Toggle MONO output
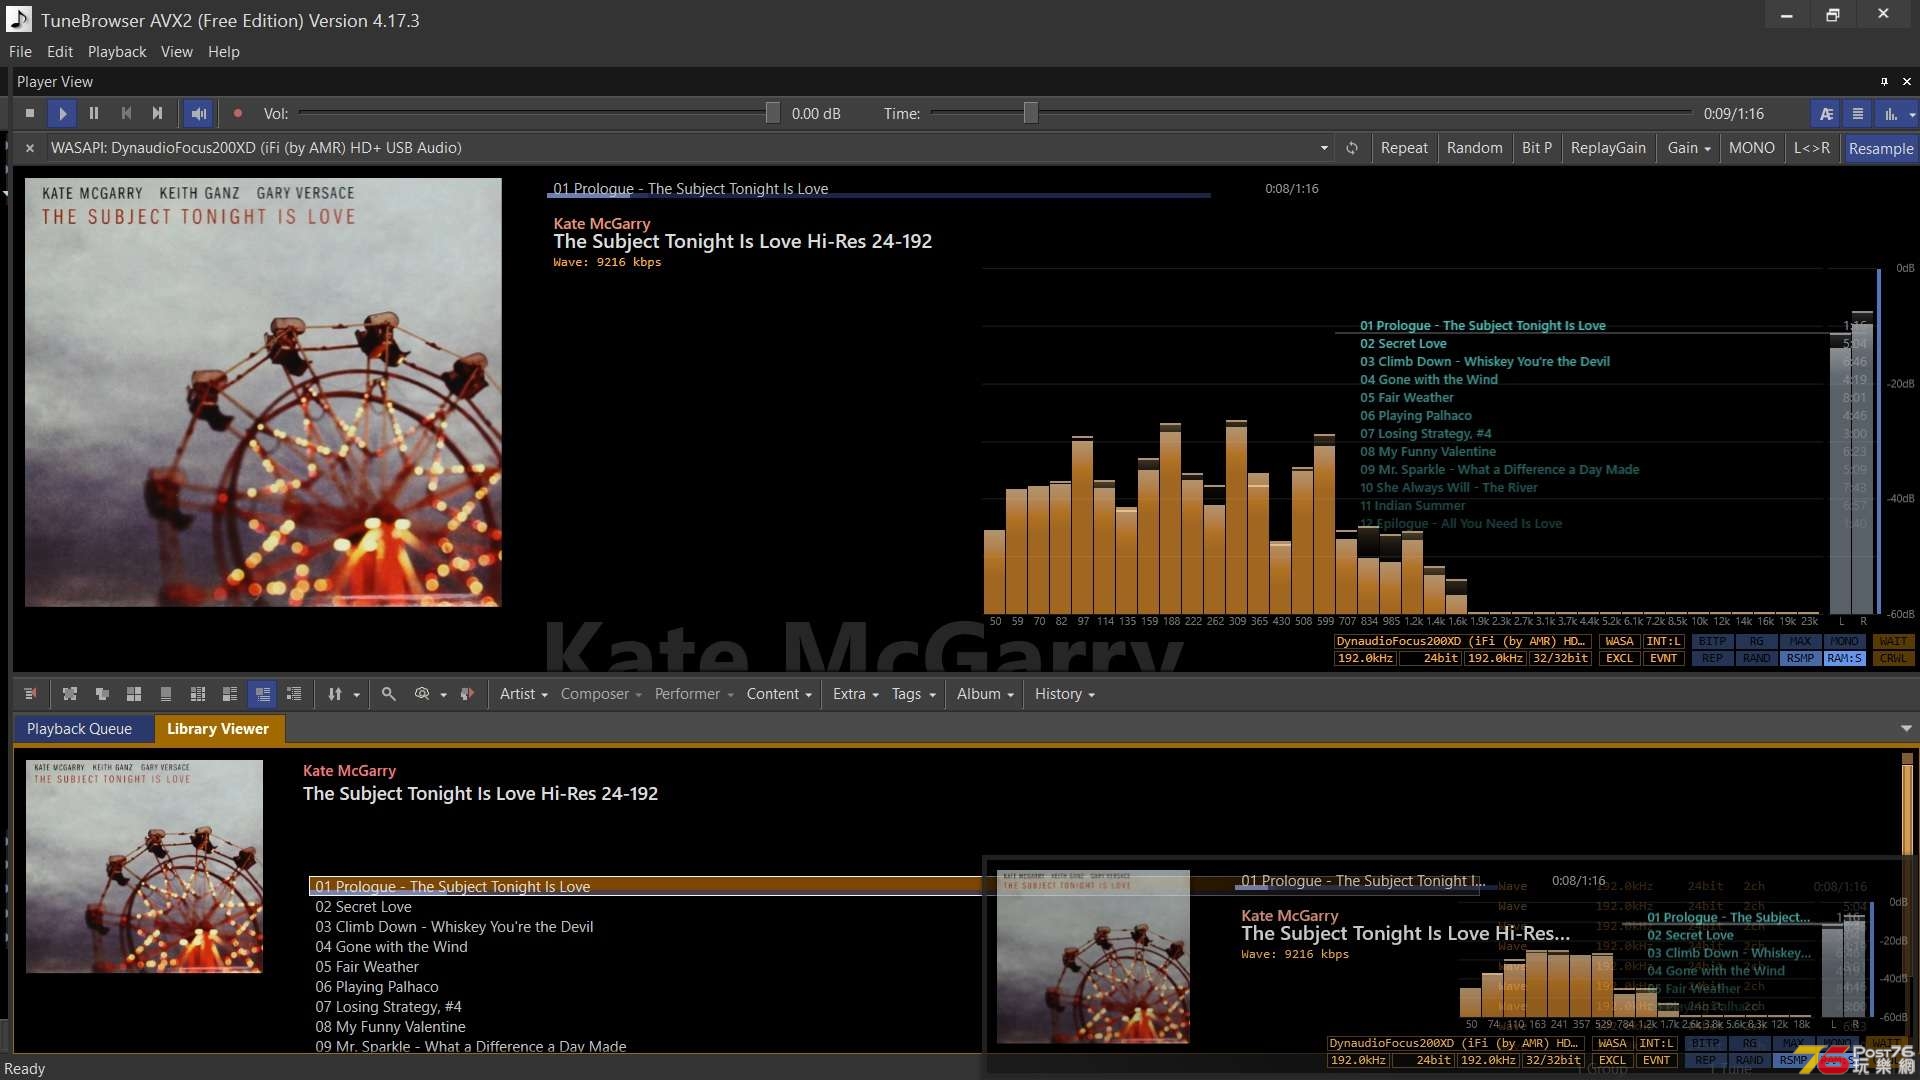Viewport: 1920px width, 1080px height. [x=1752, y=148]
